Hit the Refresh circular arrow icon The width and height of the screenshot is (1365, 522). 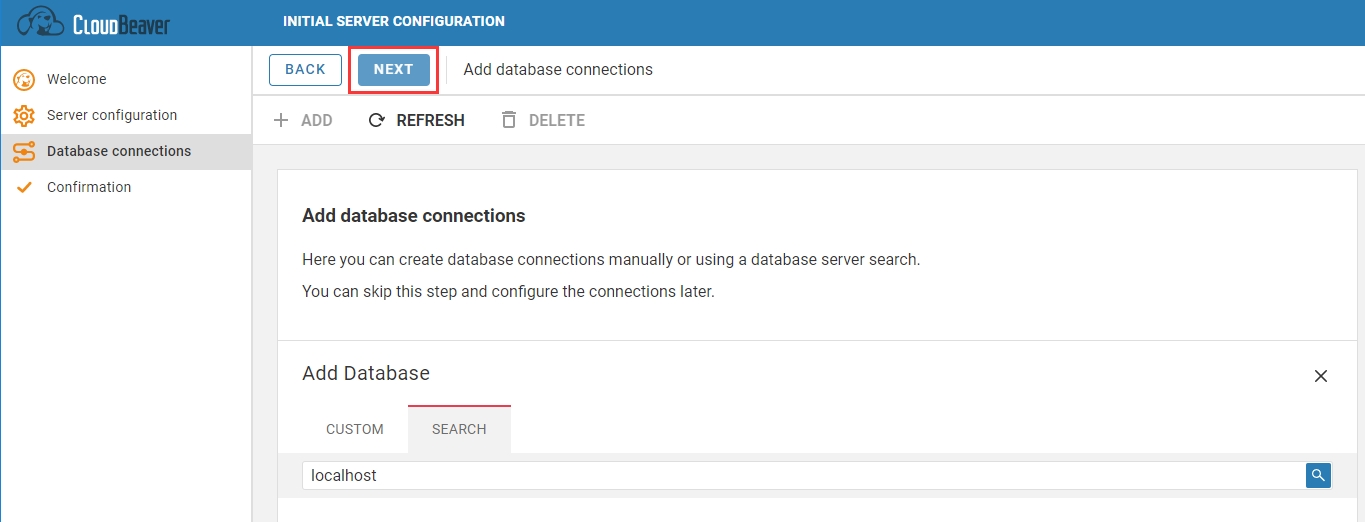coord(377,121)
